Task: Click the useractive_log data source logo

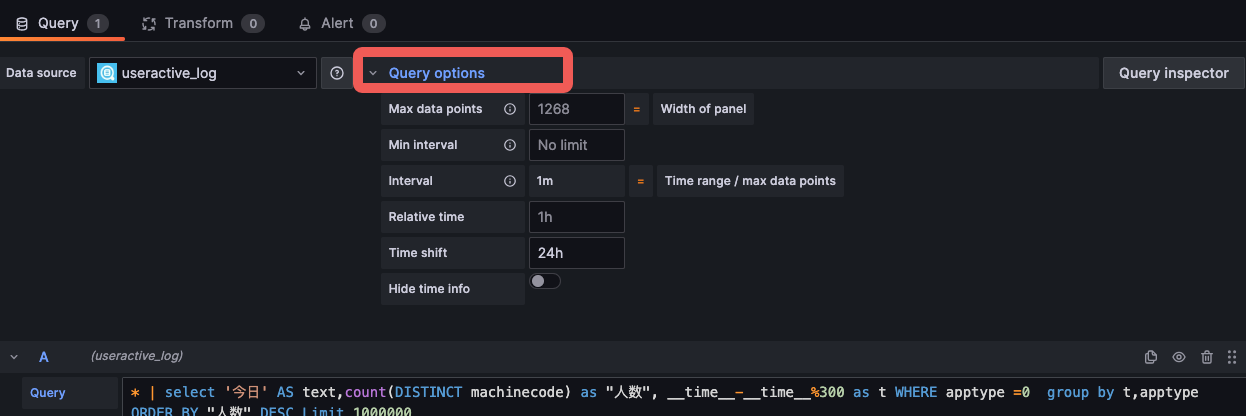Action: [x=106, y=73]
